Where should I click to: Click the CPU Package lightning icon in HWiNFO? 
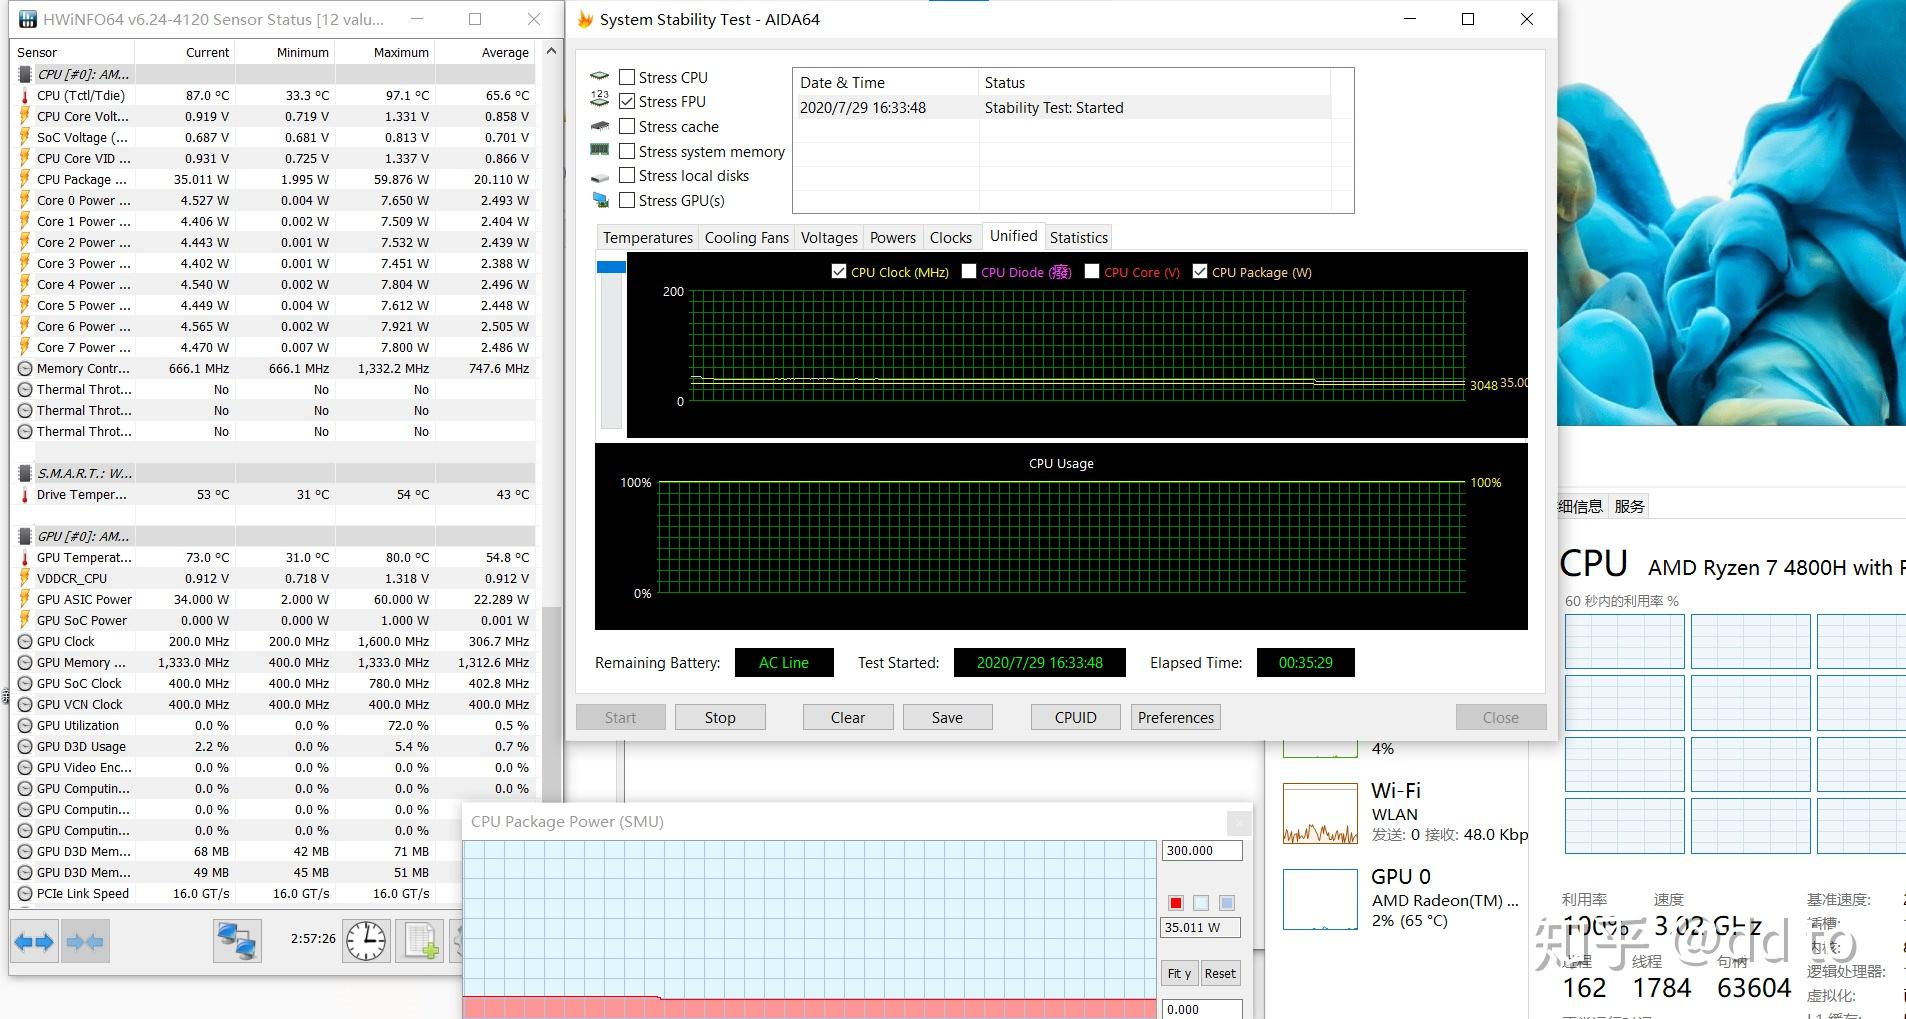click(x=25, y=179)
